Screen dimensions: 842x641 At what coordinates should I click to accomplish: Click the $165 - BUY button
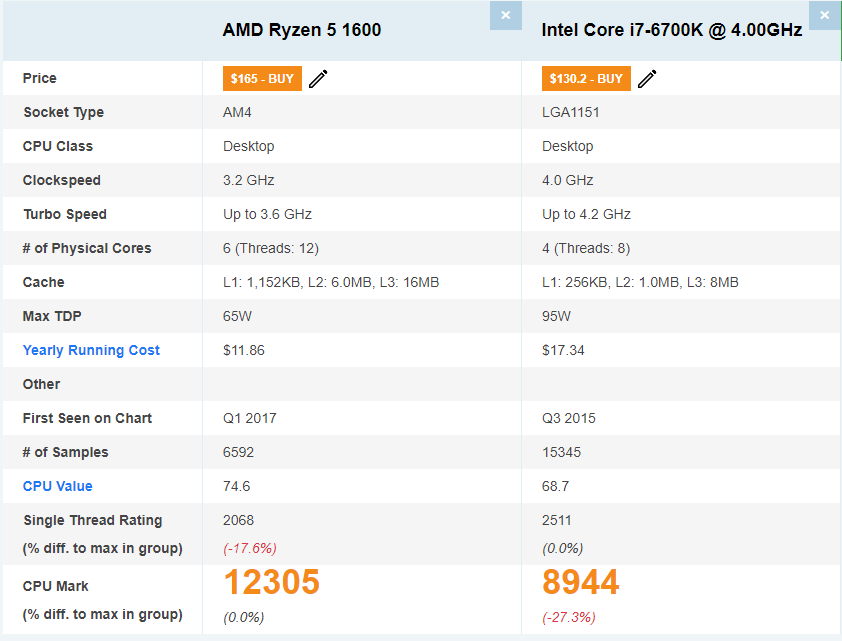pyautogui.click(x=262, y=78)
